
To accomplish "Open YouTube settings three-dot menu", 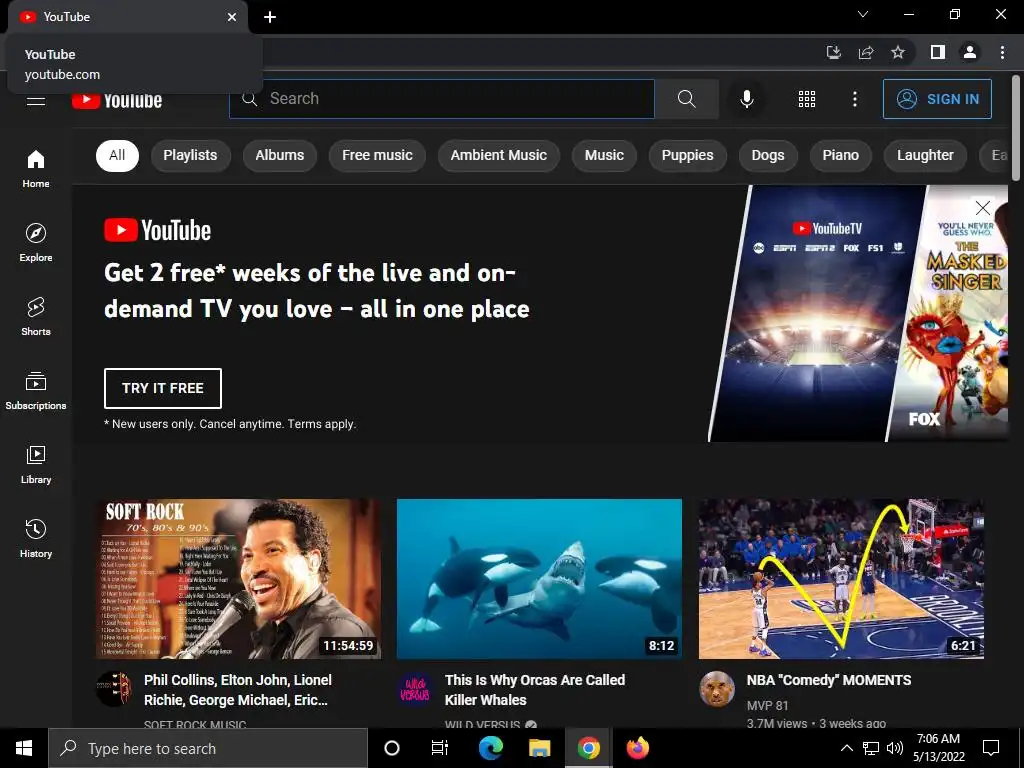I will [x=854, y=99].
